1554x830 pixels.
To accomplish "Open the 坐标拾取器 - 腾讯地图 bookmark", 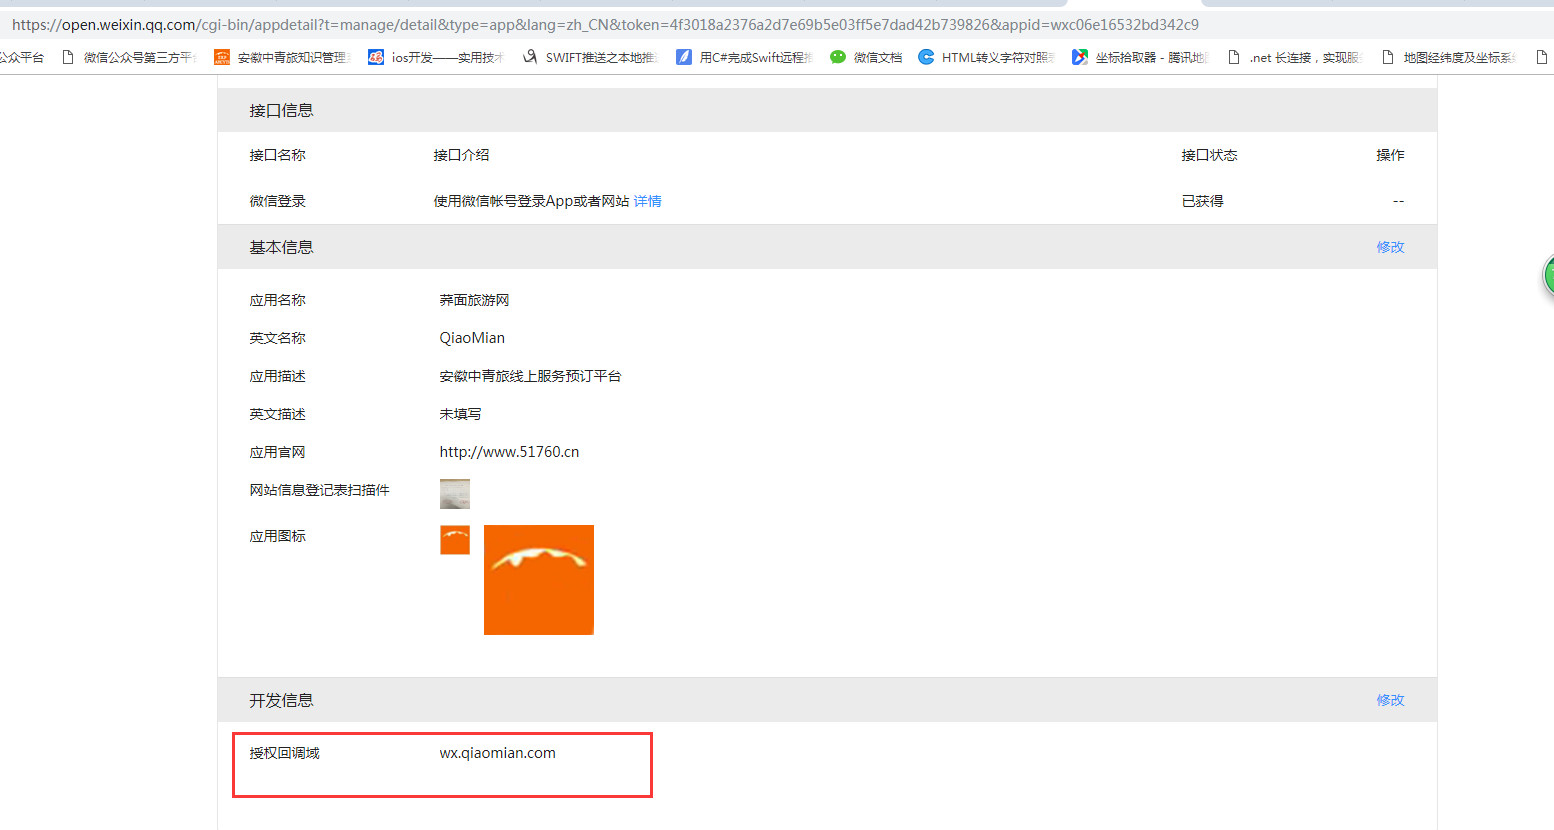I will (x=1140, y=58).
